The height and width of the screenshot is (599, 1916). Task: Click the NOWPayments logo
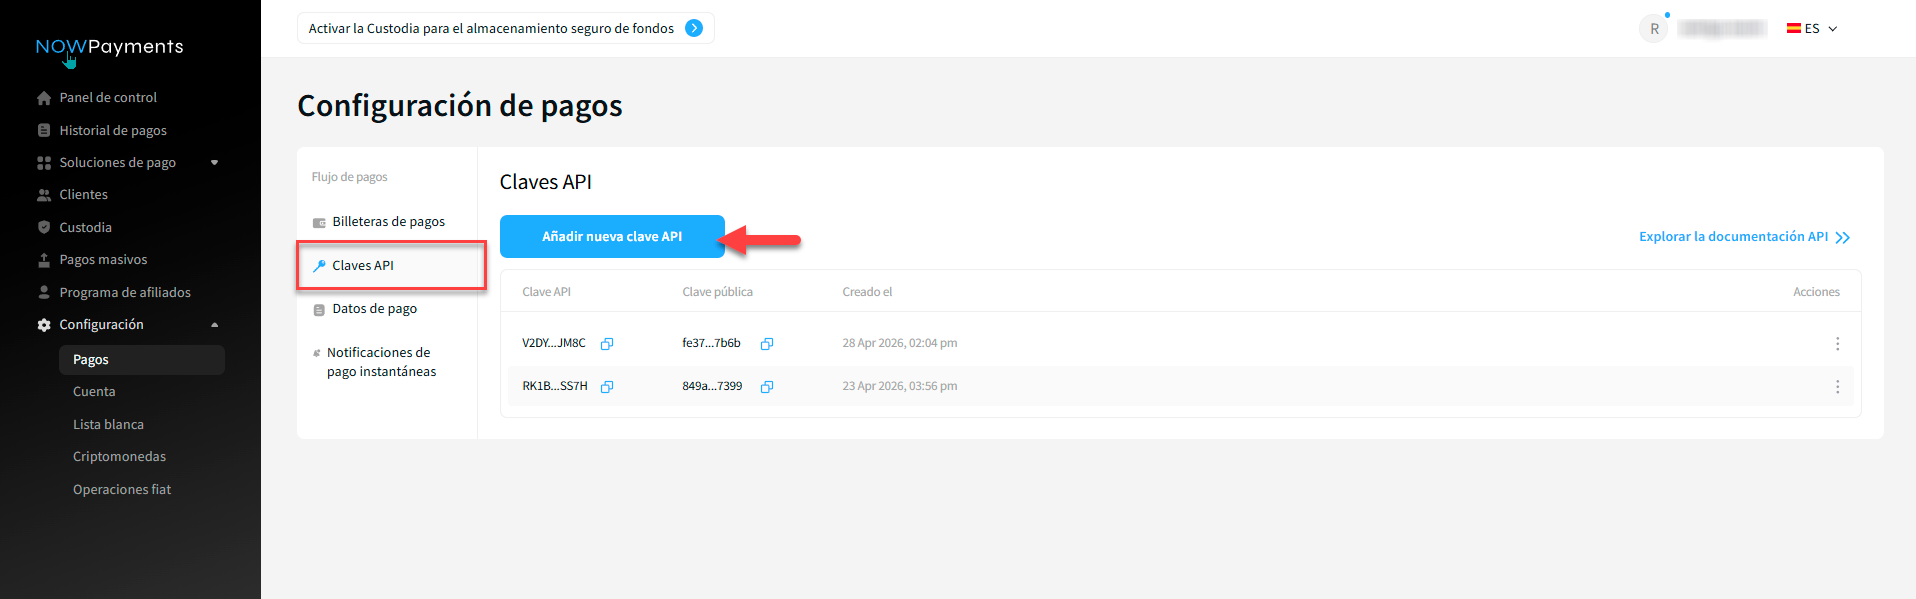click(109, 47)
